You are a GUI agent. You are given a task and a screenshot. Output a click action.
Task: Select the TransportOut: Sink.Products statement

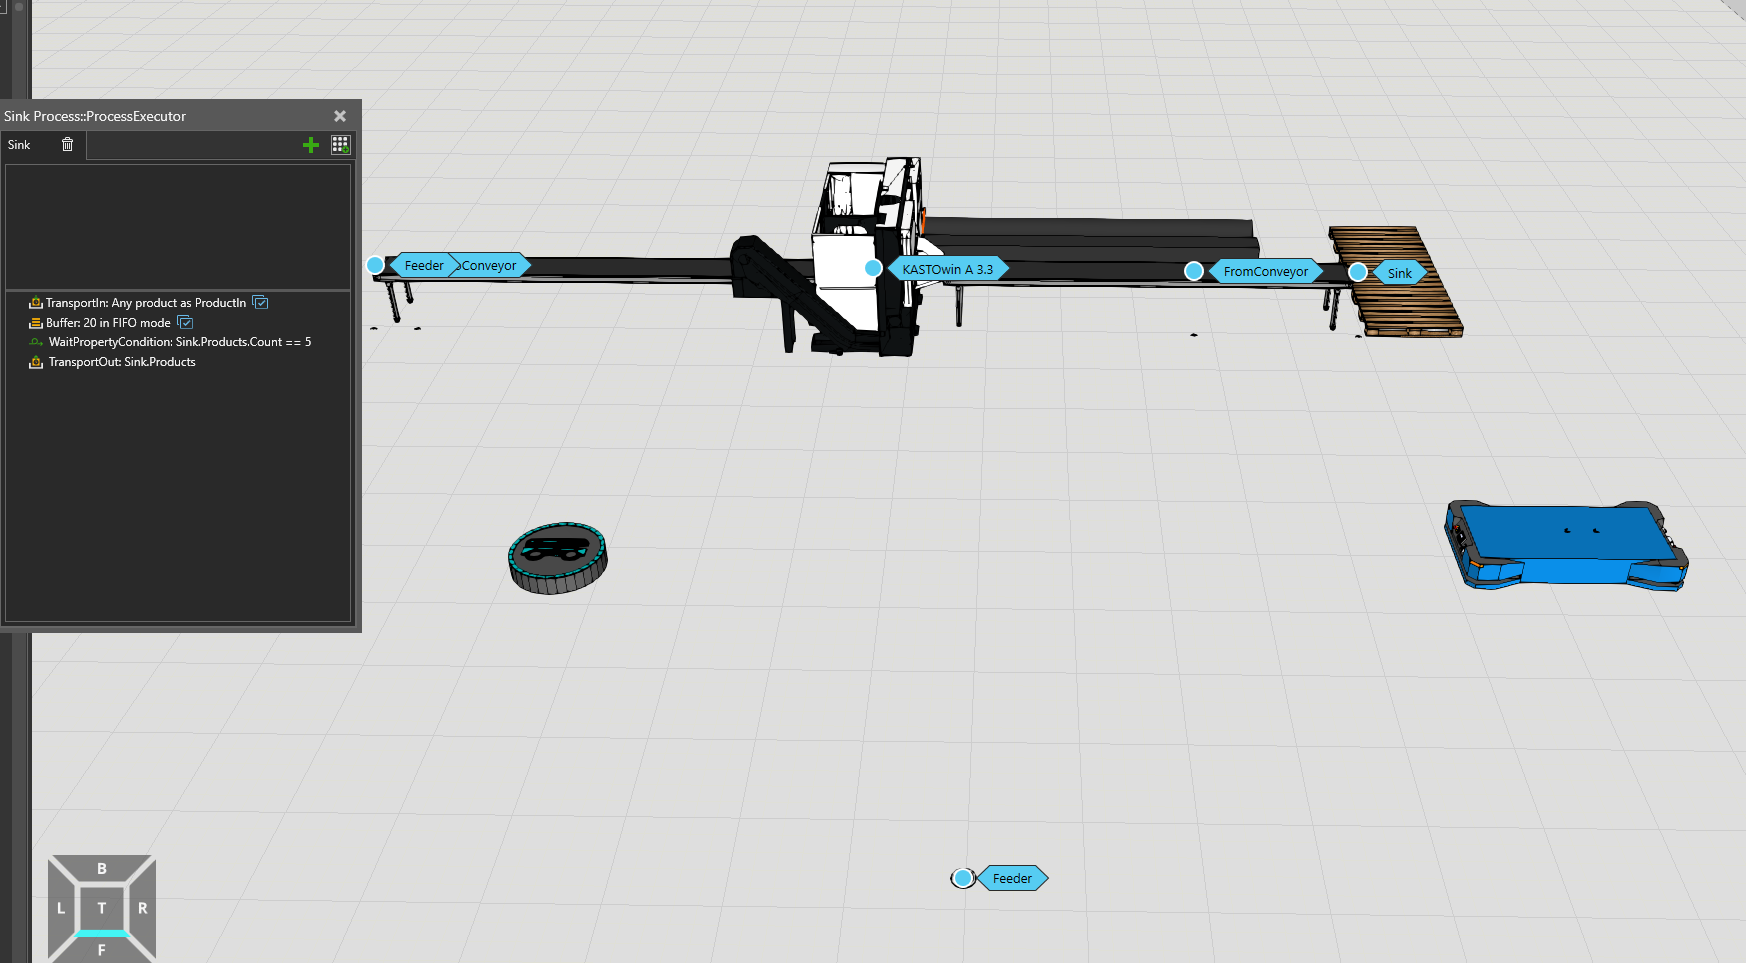click(121, 362)
